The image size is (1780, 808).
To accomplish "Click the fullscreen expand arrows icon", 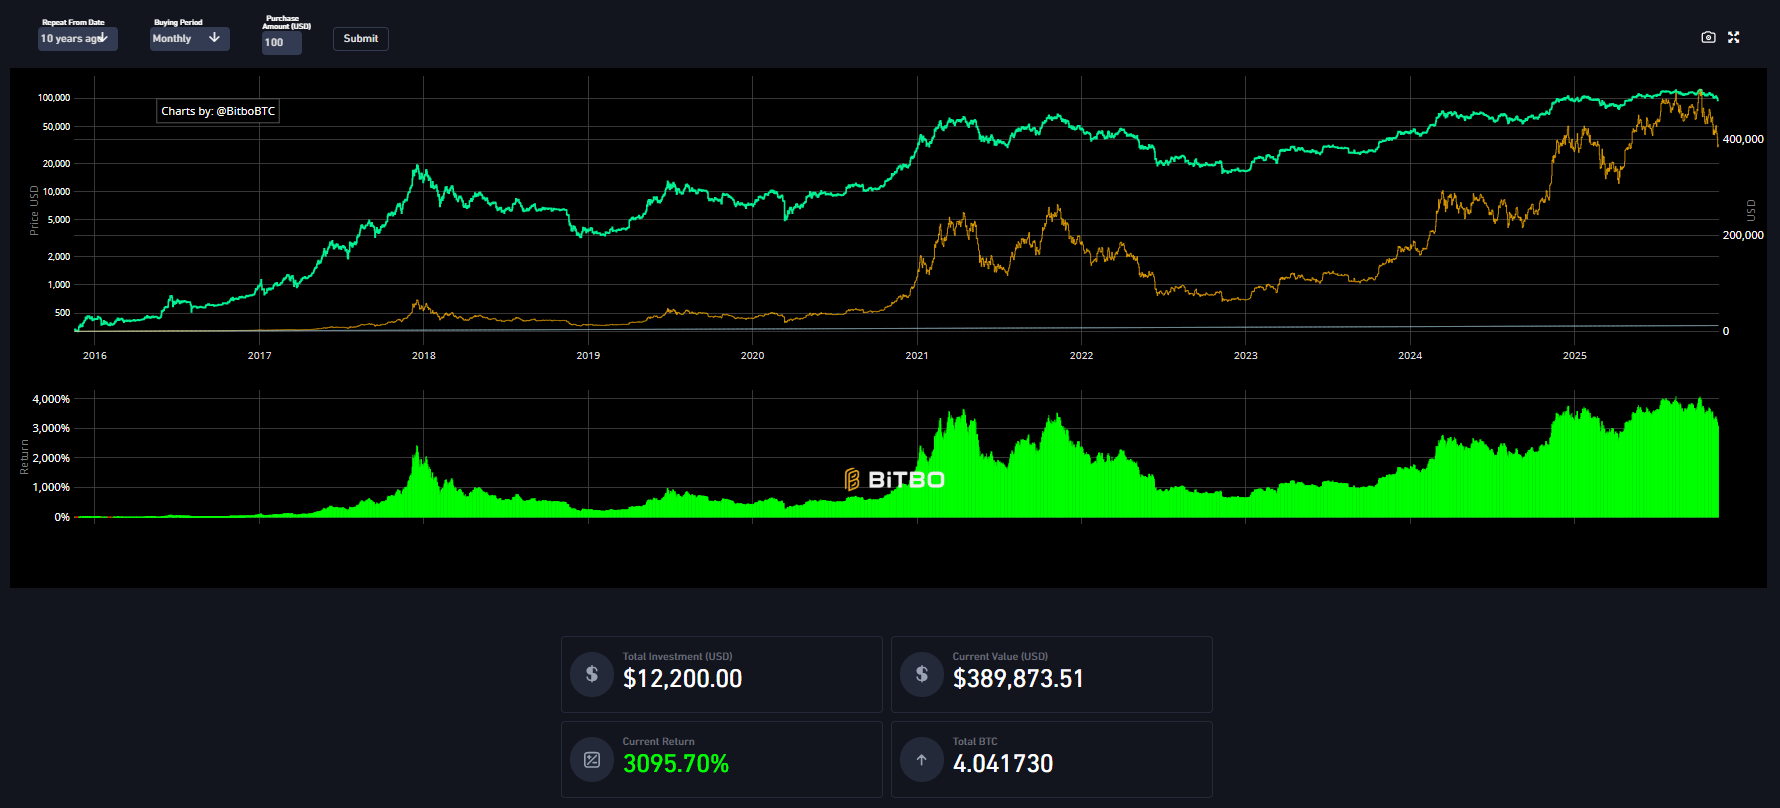I will [1734, 37].
